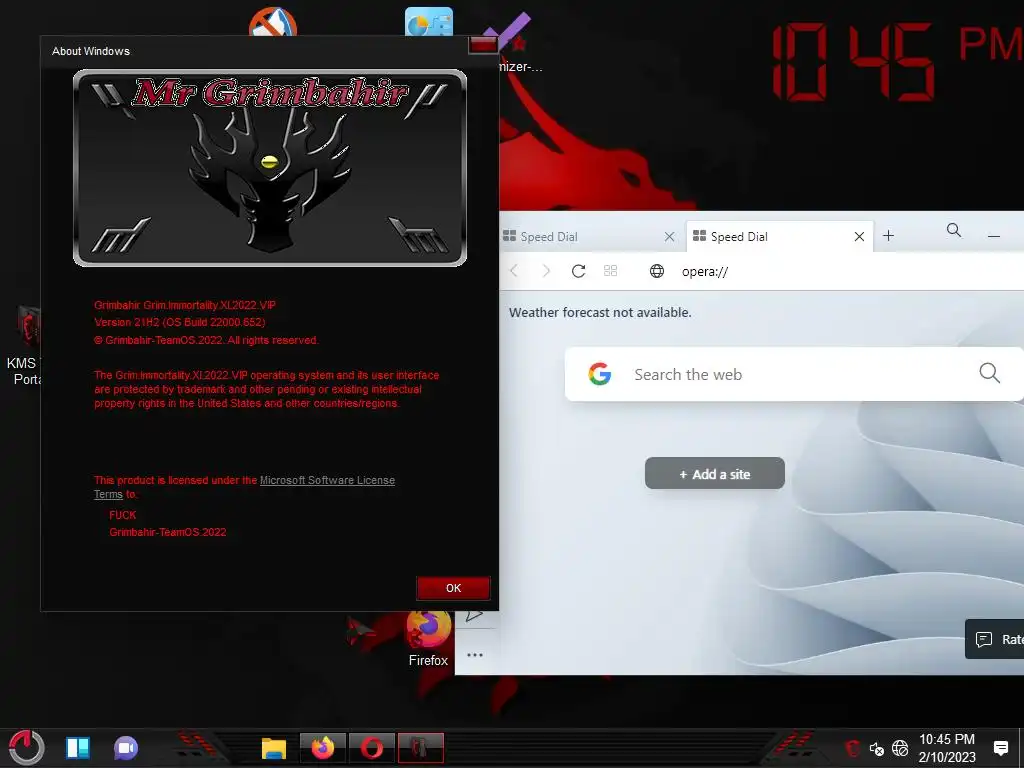Close the first Speed Dial tab
This screenshot has width=1024, height=768.
(x=669, y=236)
